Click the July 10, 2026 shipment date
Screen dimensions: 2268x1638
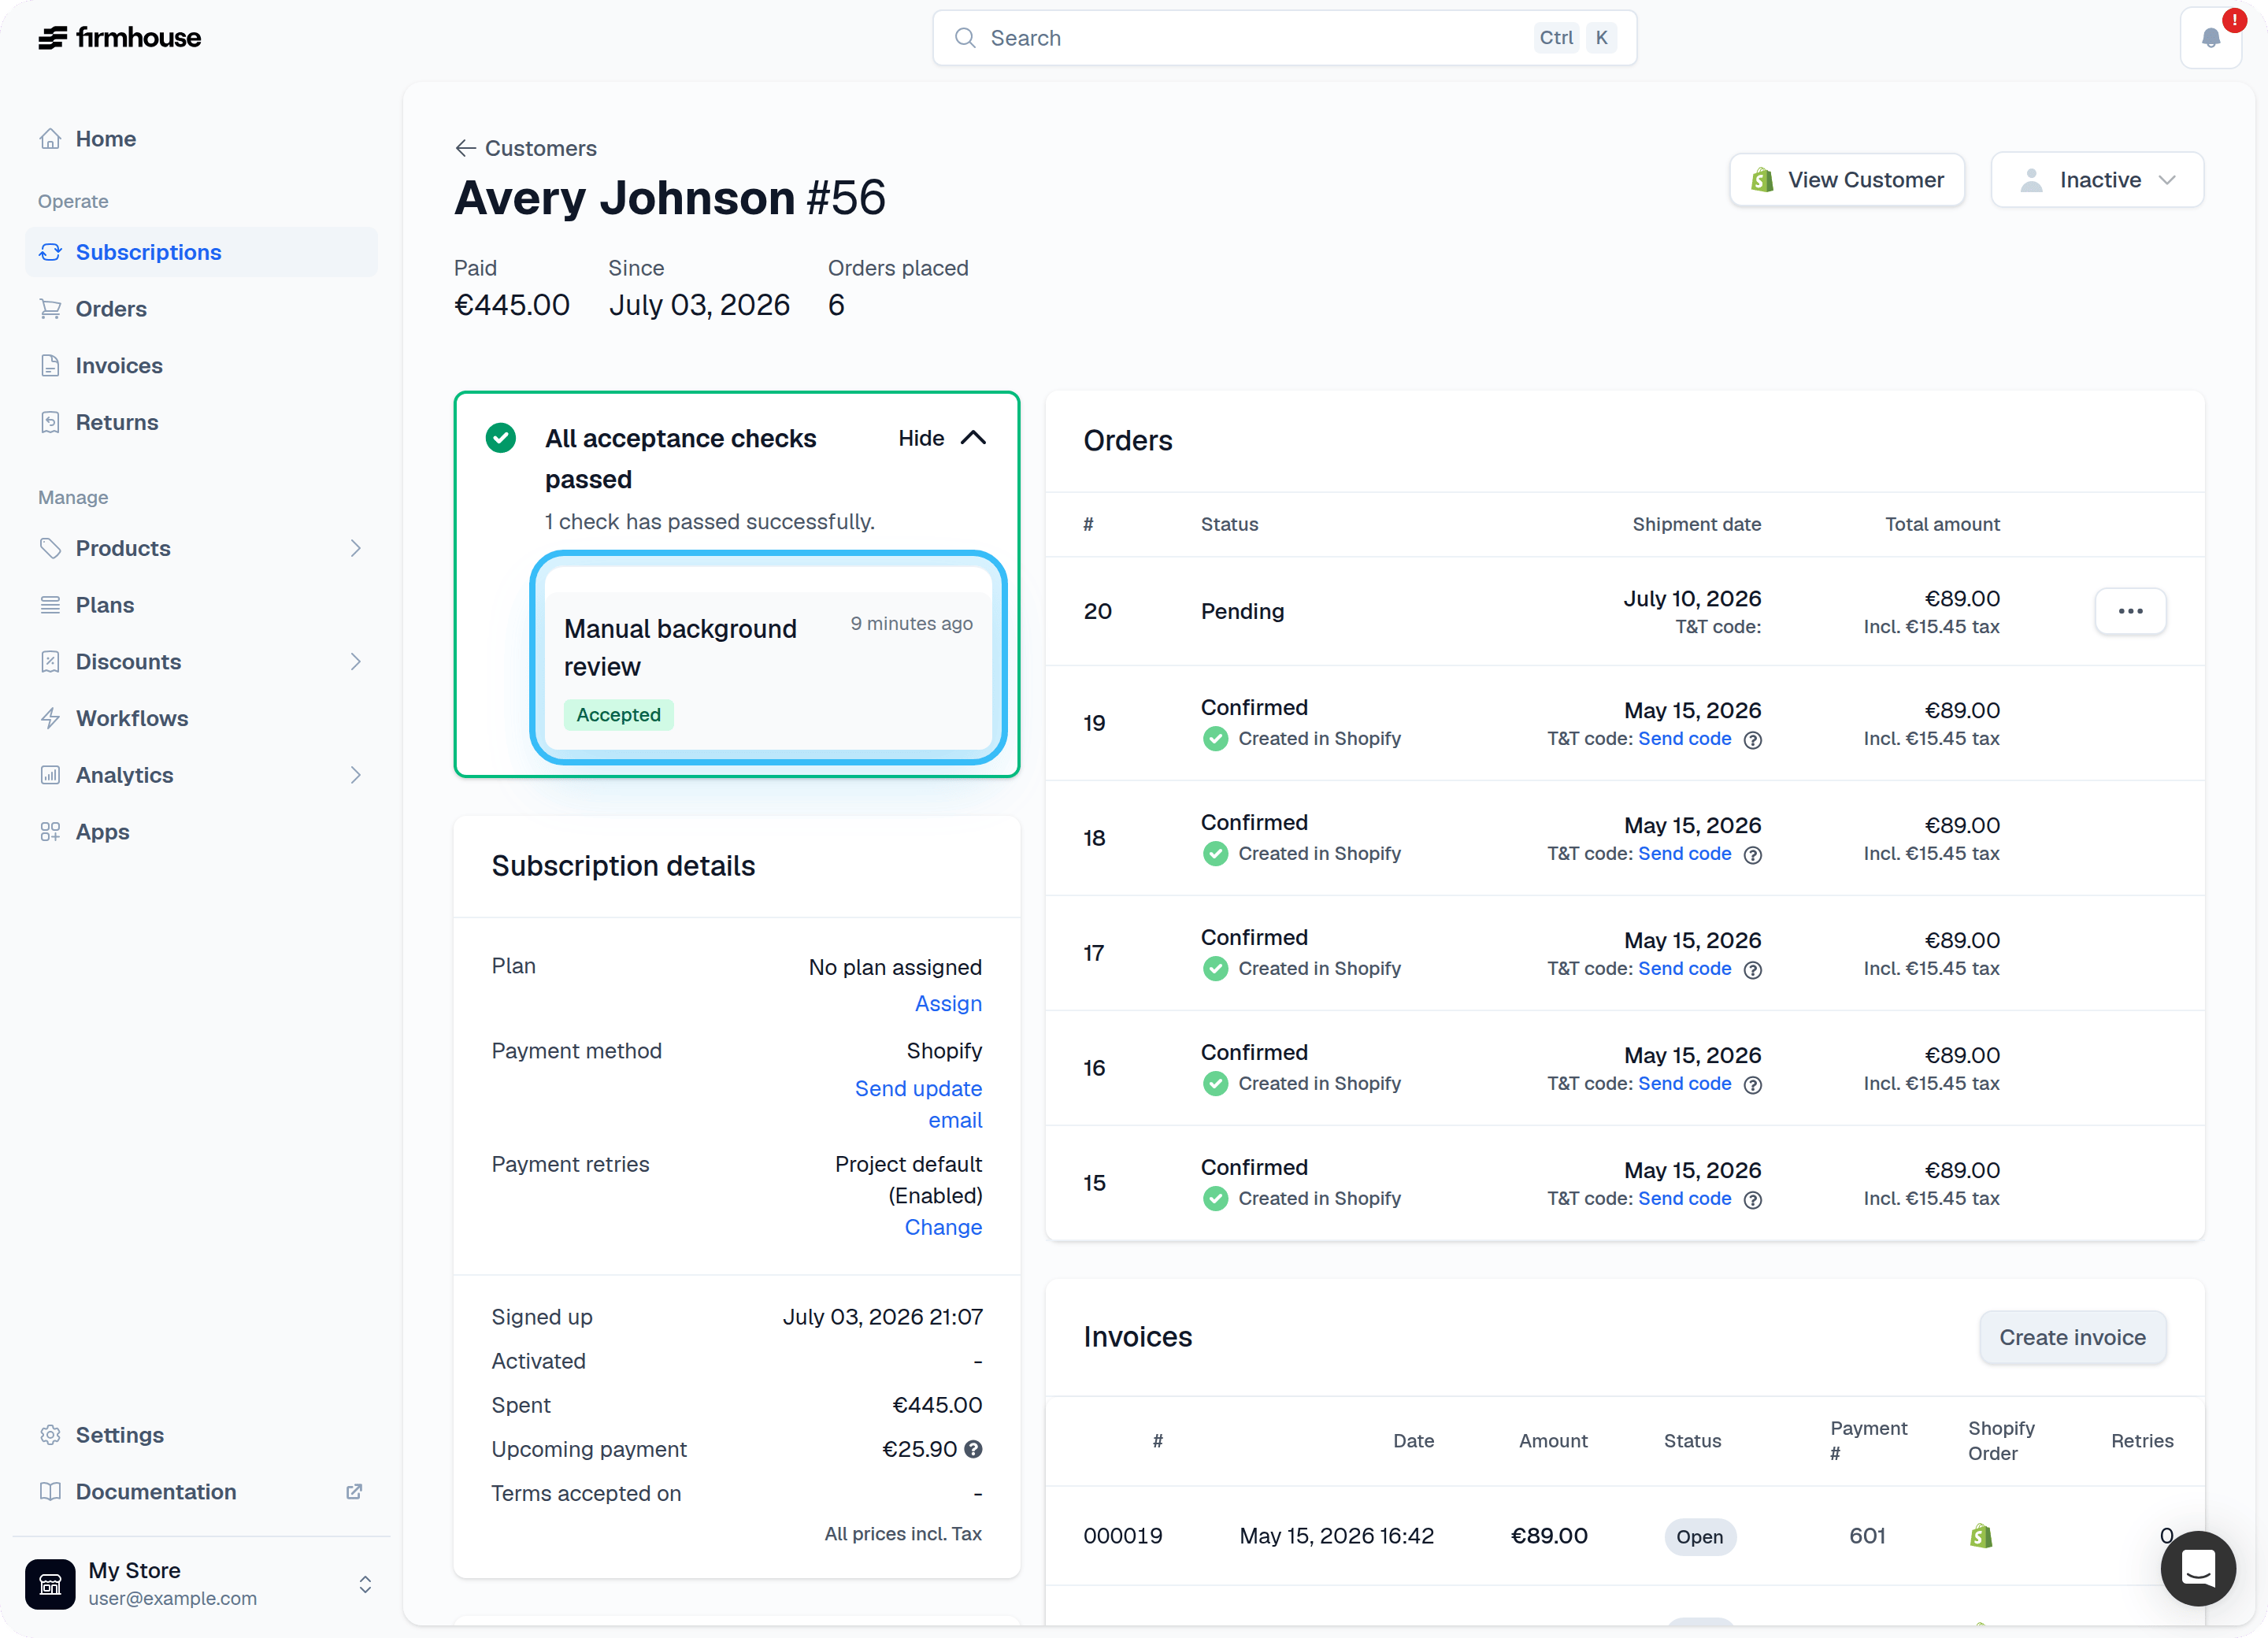point(1692,599)
